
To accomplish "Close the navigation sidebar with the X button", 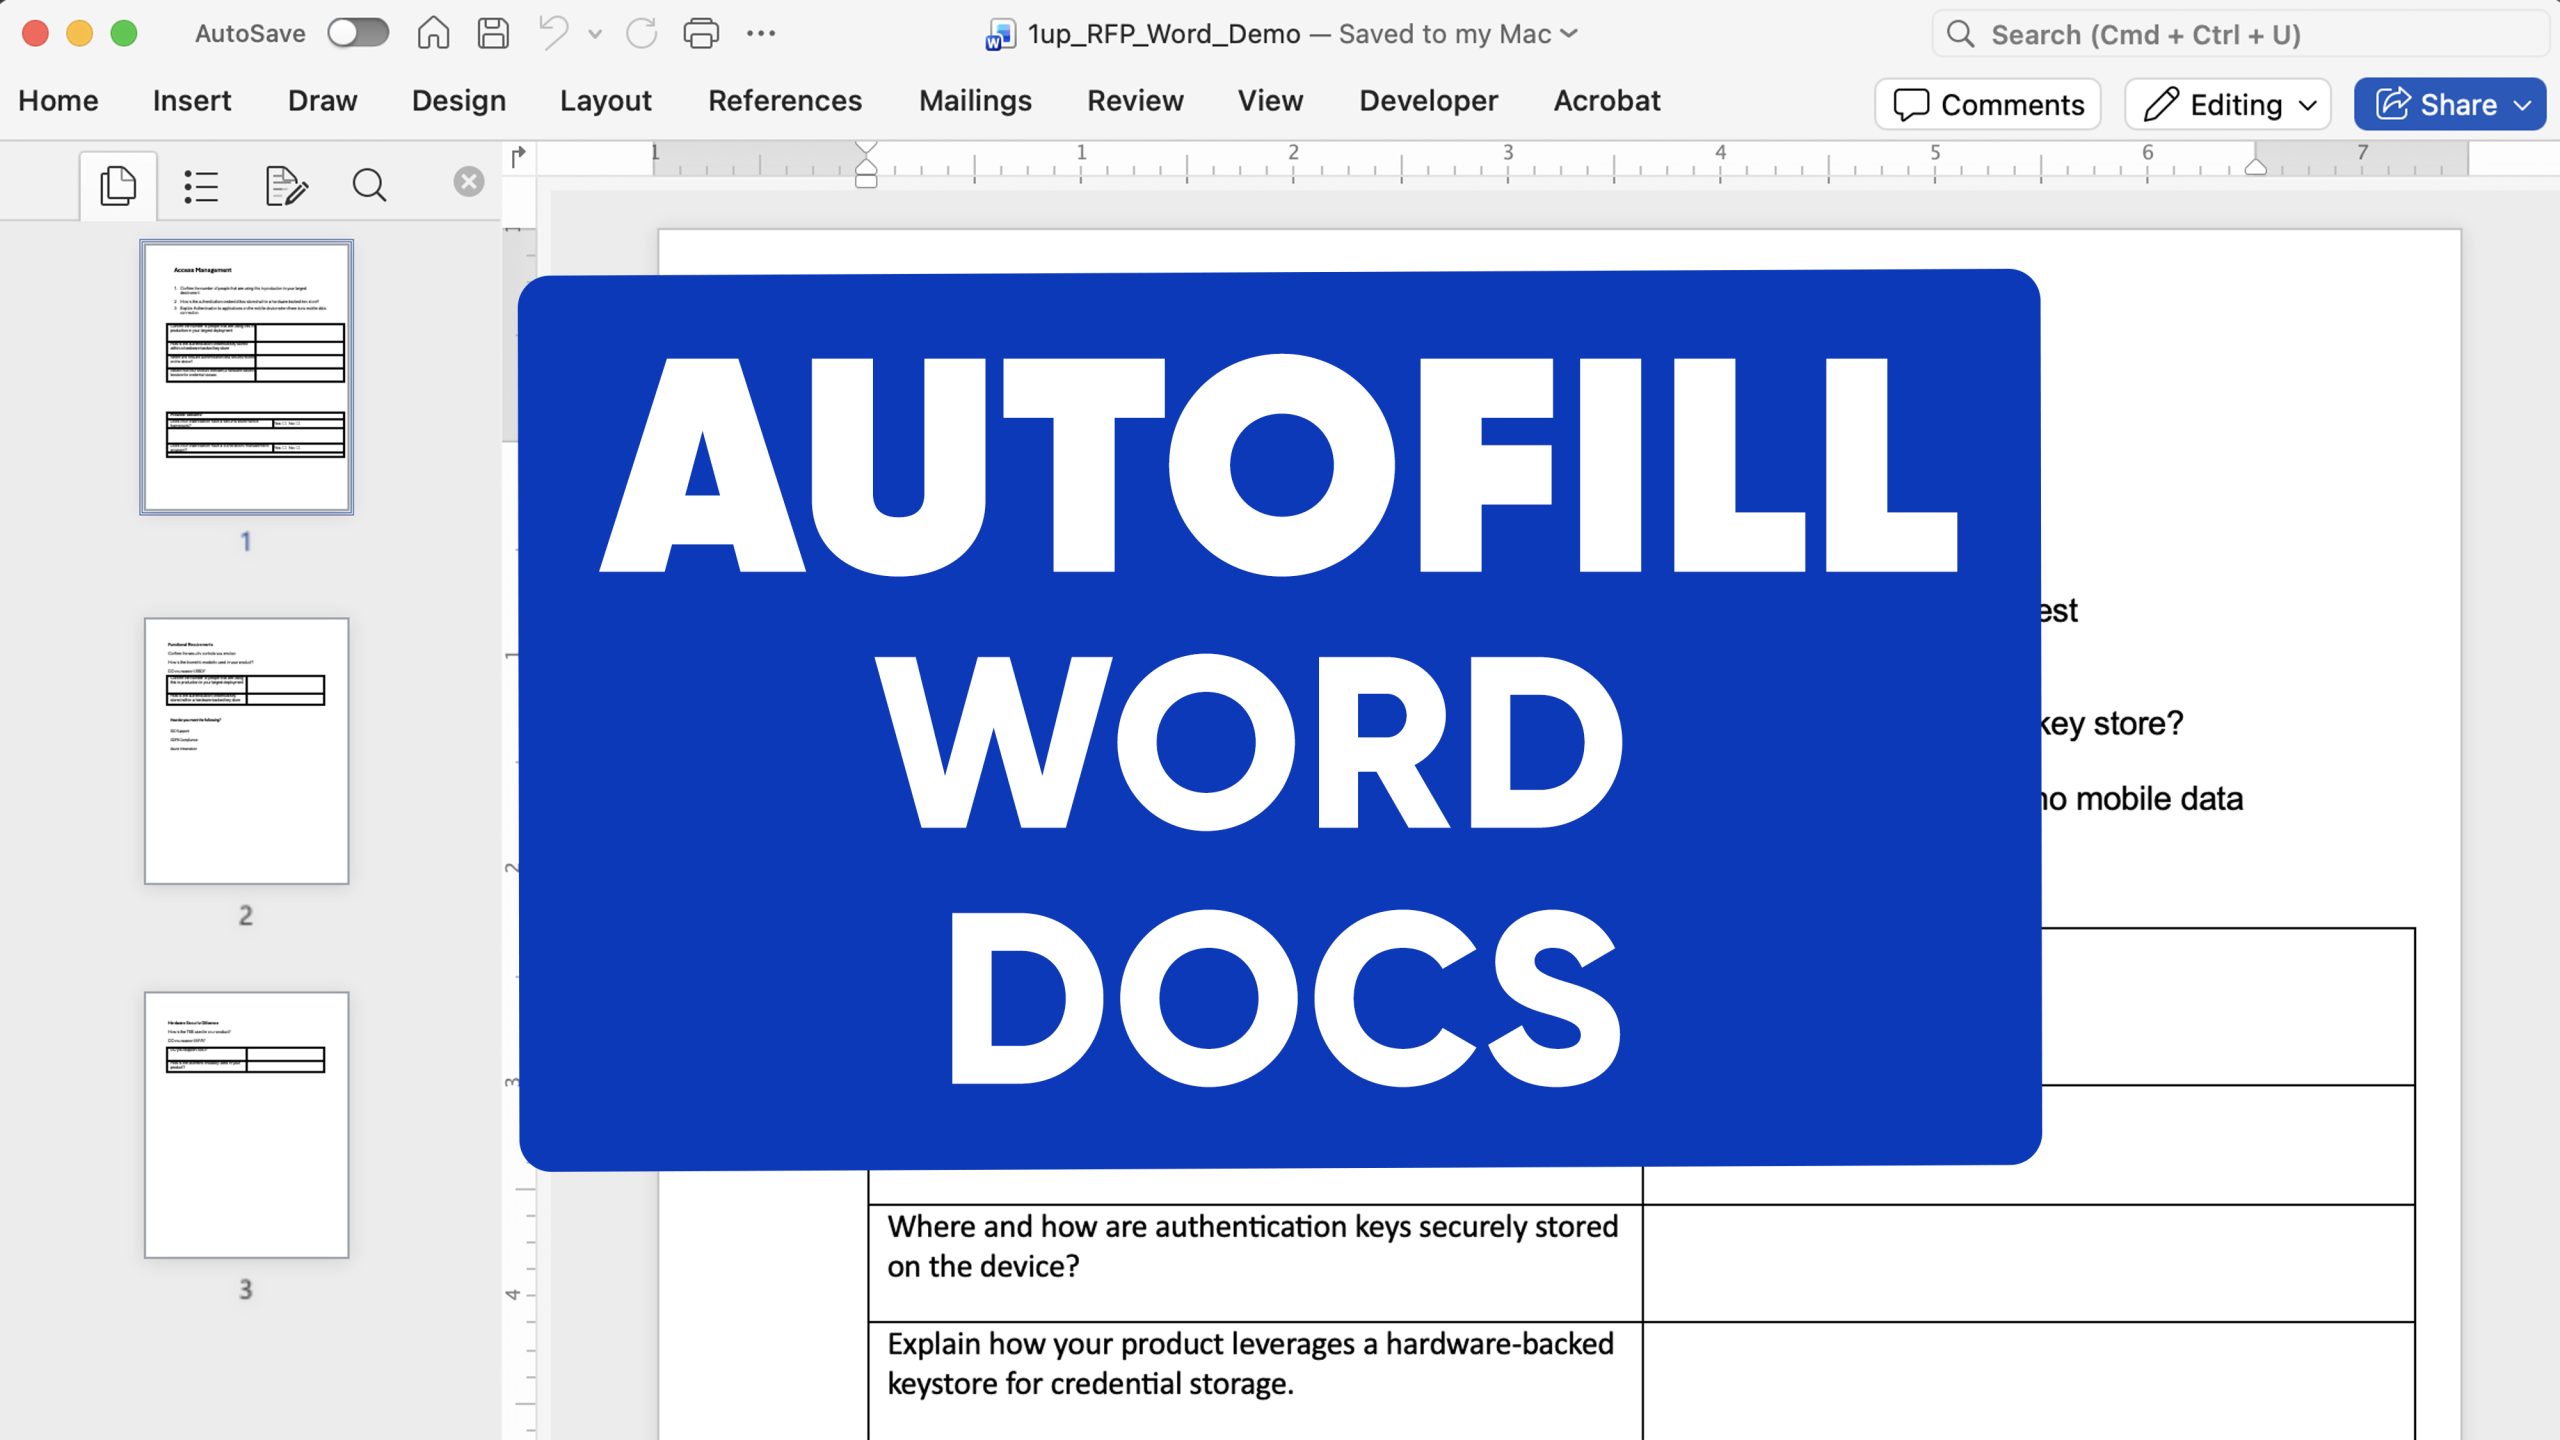I will pos(468,180).
